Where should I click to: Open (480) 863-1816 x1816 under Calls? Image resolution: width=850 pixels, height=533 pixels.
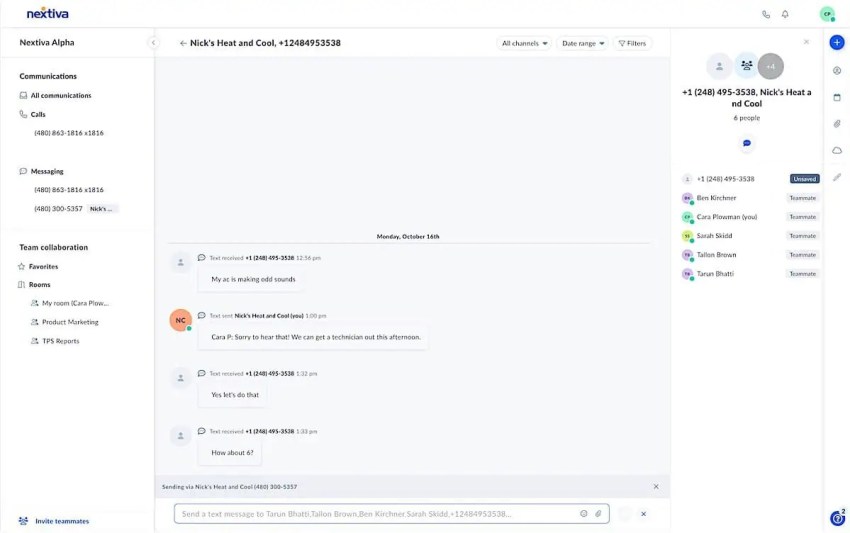pos(69,133)
